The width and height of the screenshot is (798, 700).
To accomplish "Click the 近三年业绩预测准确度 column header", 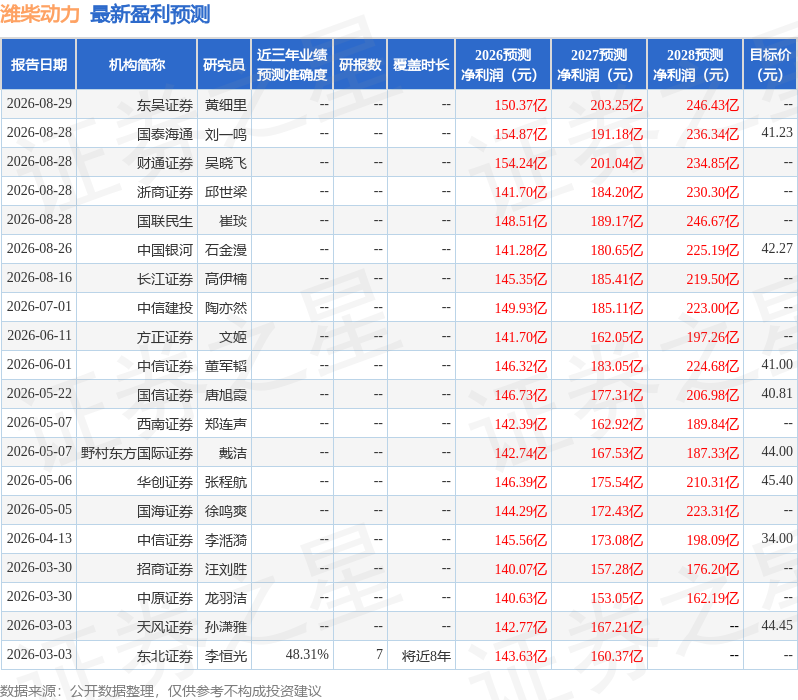I will (x=292, y=65).
